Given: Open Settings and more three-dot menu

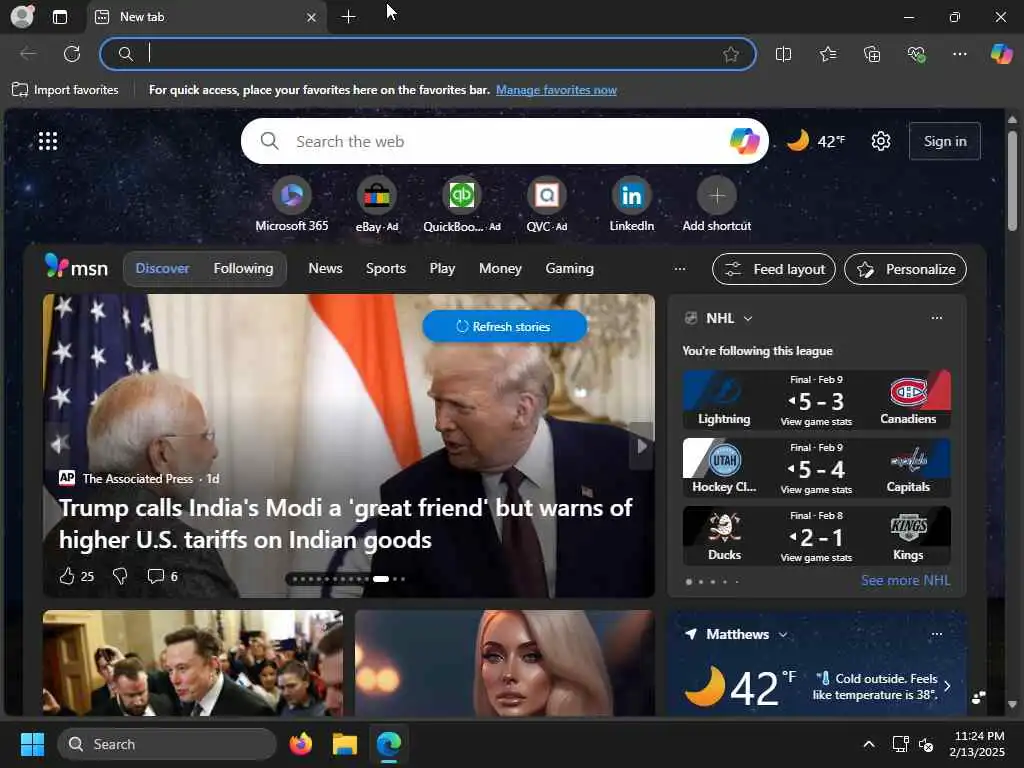Looking at the screenshot, I should [x=959, y=54].
